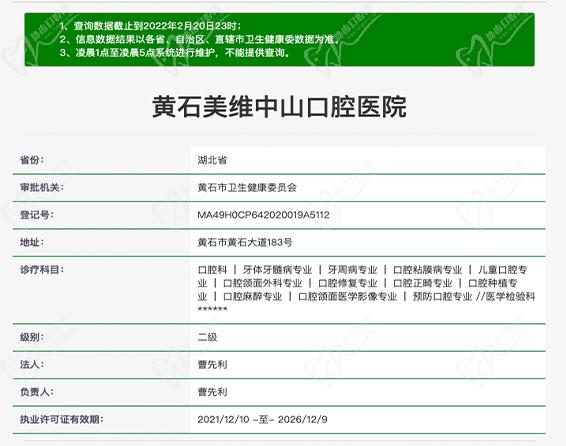566x446 pixels.
Task: Click 口腔麻醉专业 in the departments list
Action: (x=253, y=297)
